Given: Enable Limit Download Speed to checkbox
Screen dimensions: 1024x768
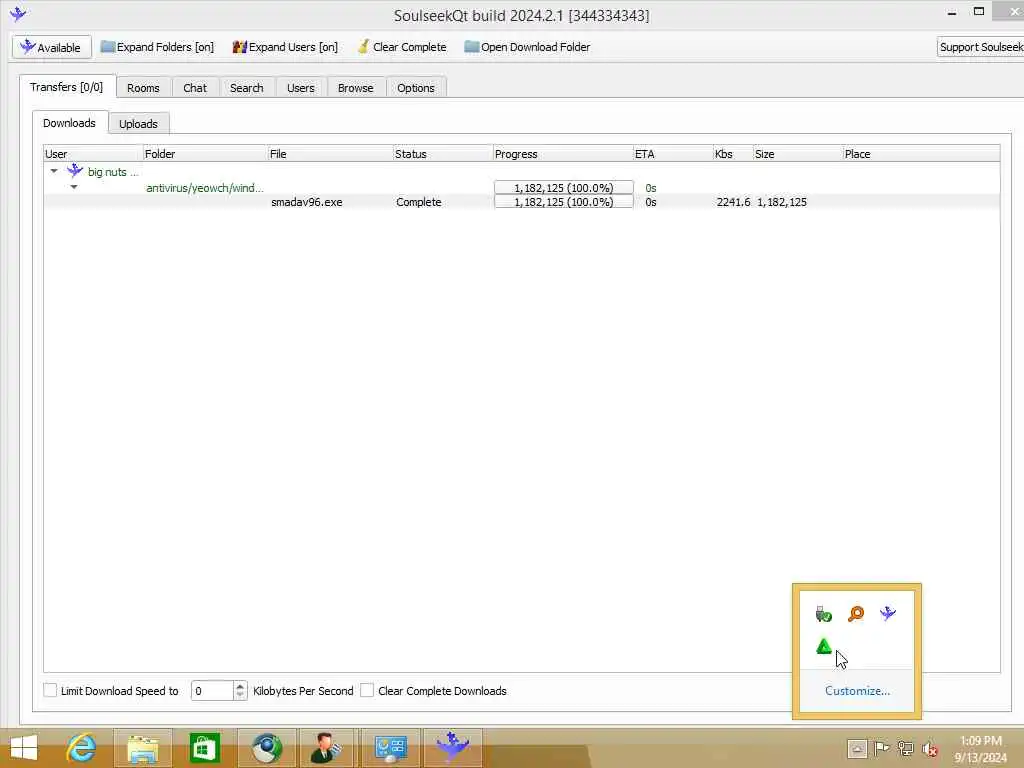Looking at the screenshot, I should click(x=50, y=690).
